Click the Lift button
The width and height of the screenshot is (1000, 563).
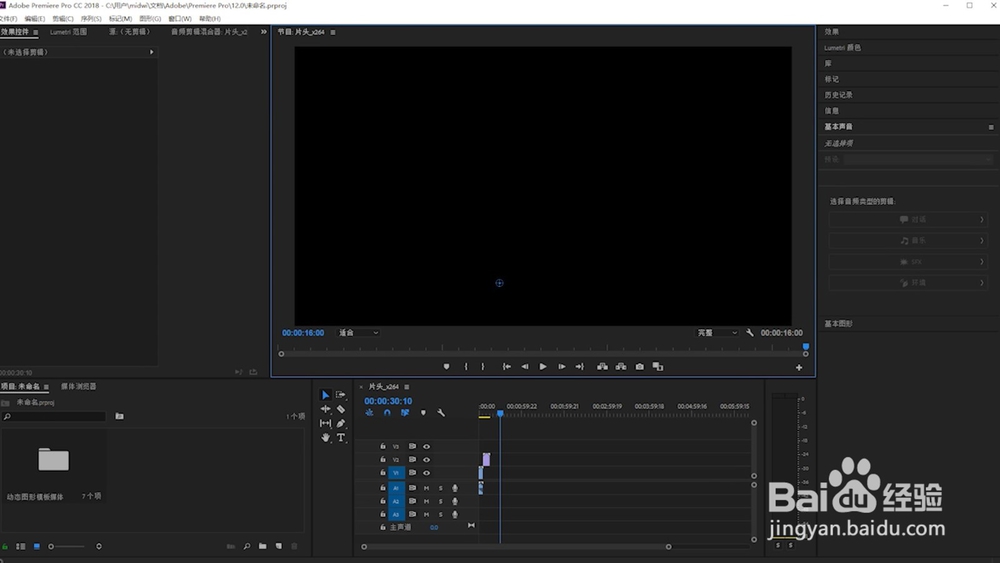(x=602, y=367)
